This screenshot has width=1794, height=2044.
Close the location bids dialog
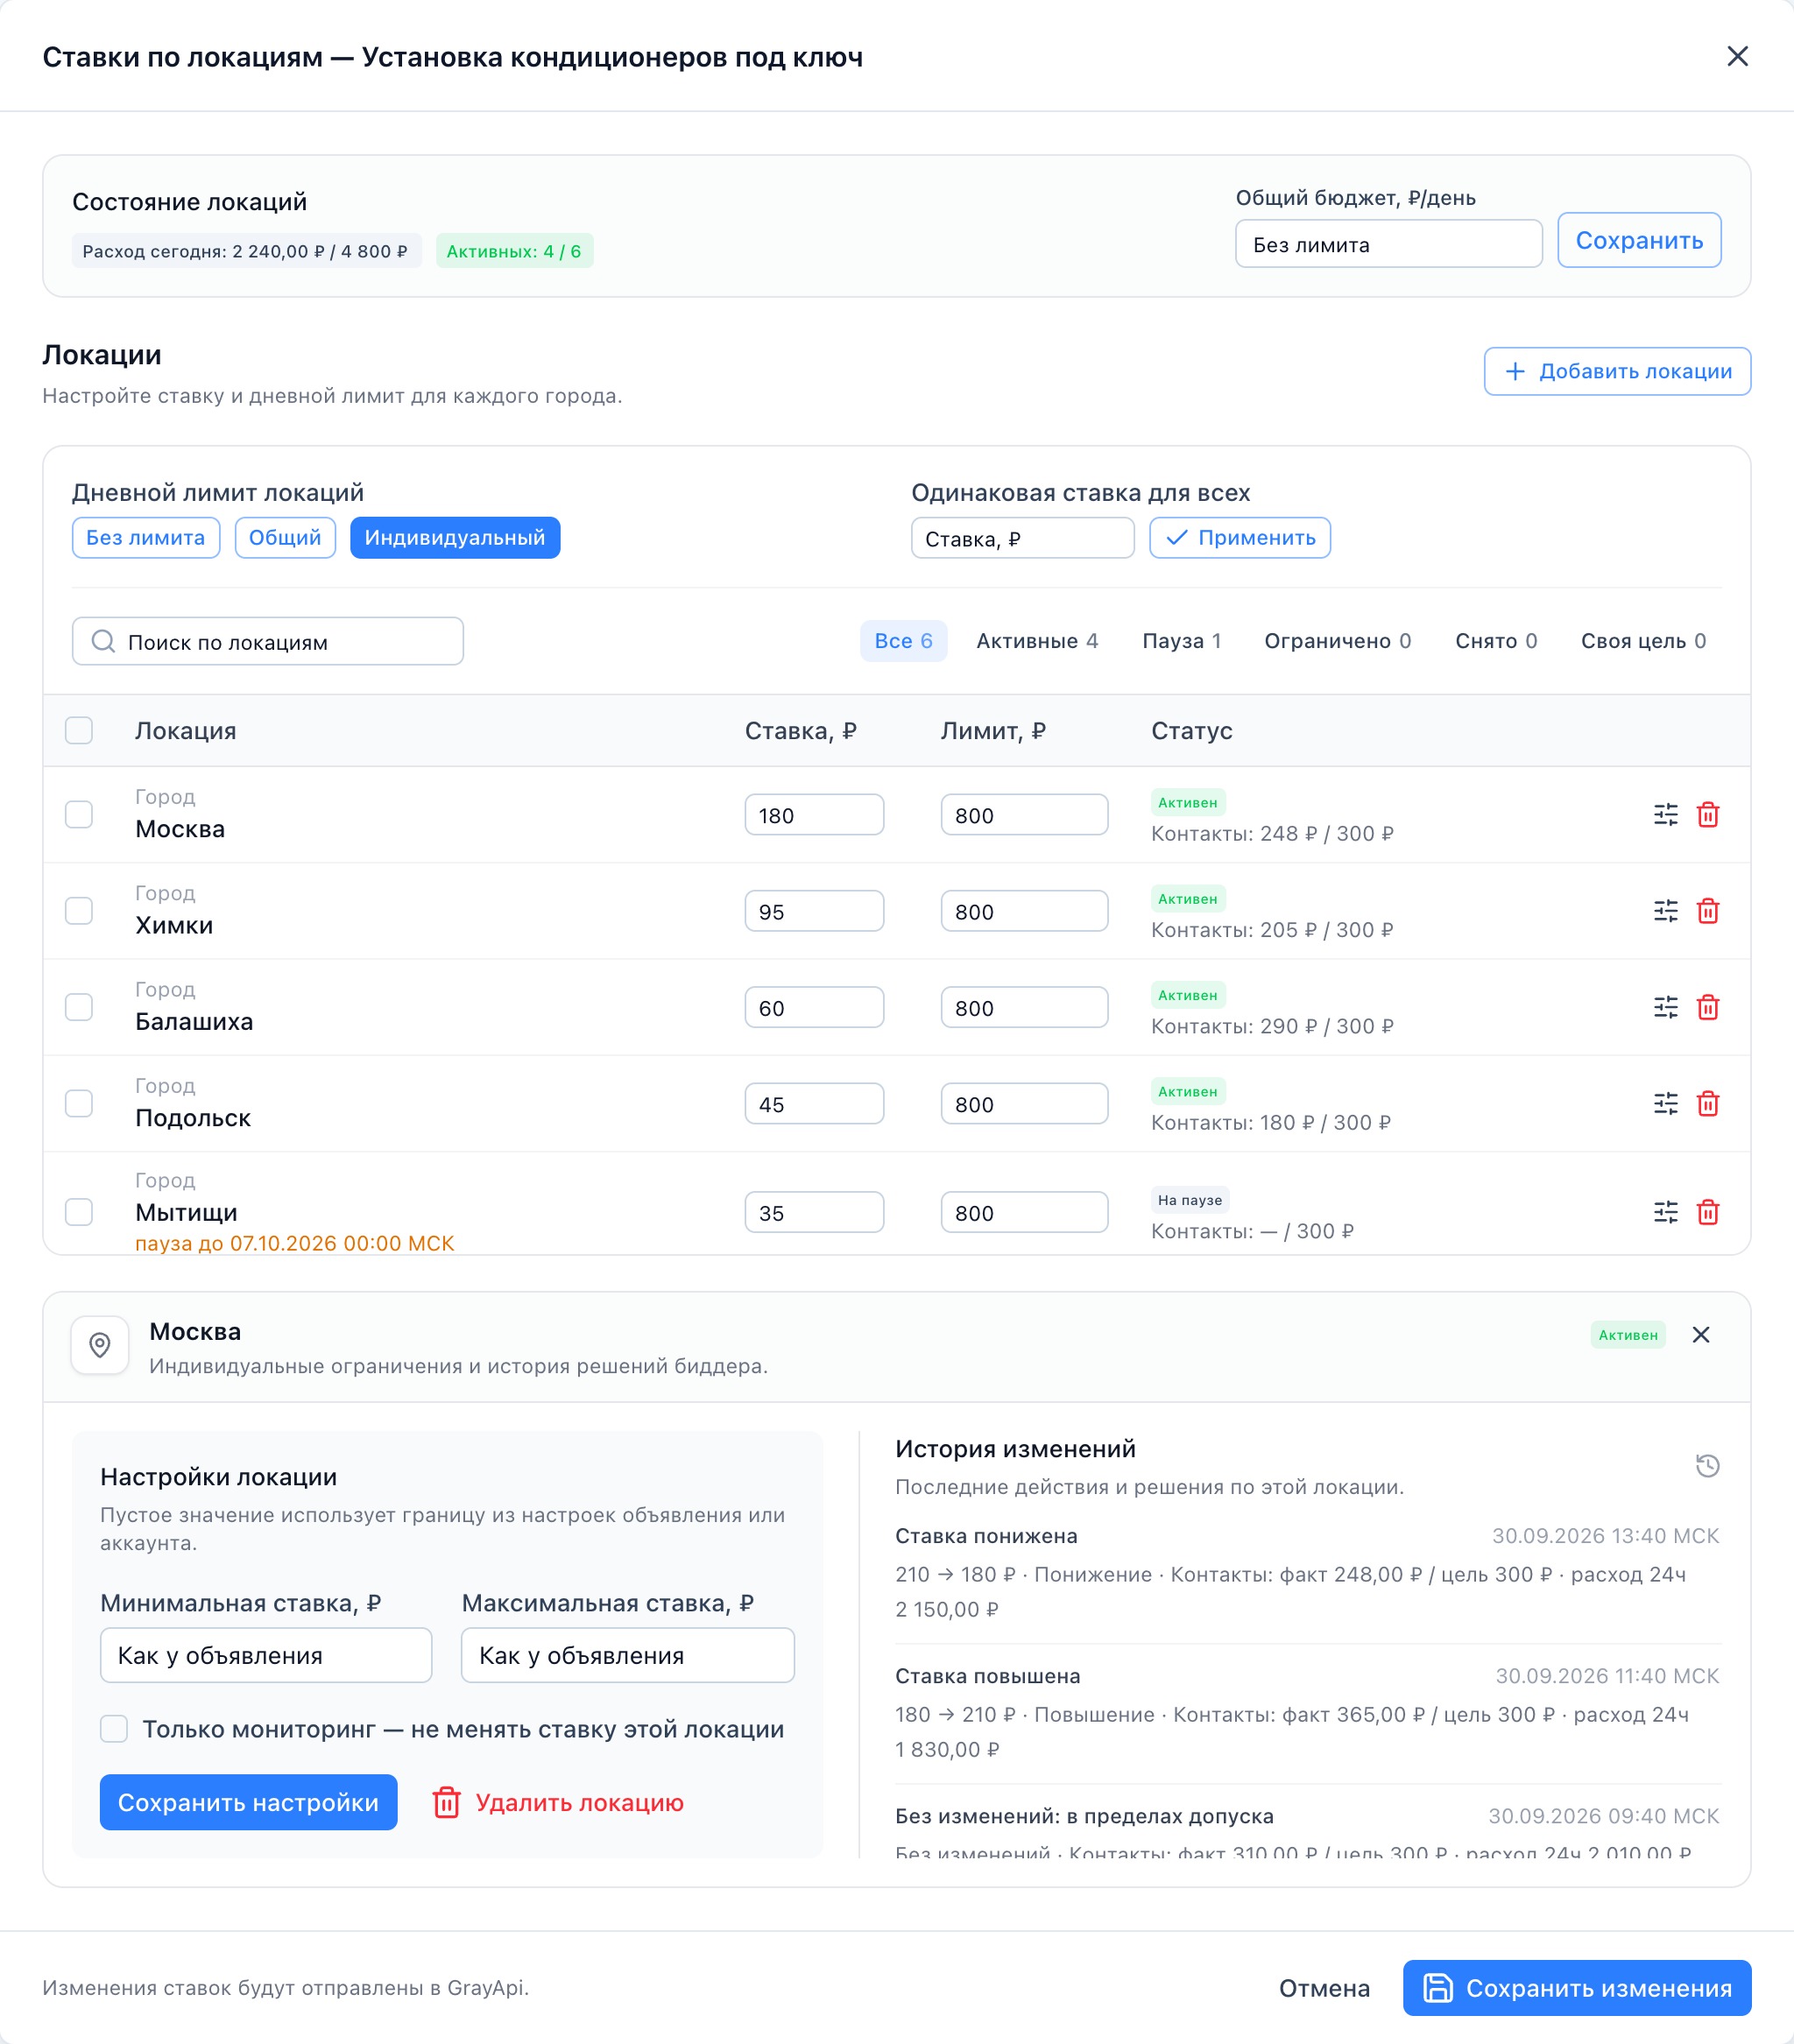[1738, 56]
